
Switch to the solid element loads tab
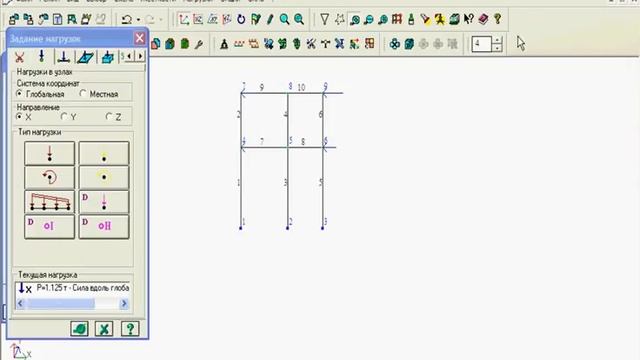[107, 57]
